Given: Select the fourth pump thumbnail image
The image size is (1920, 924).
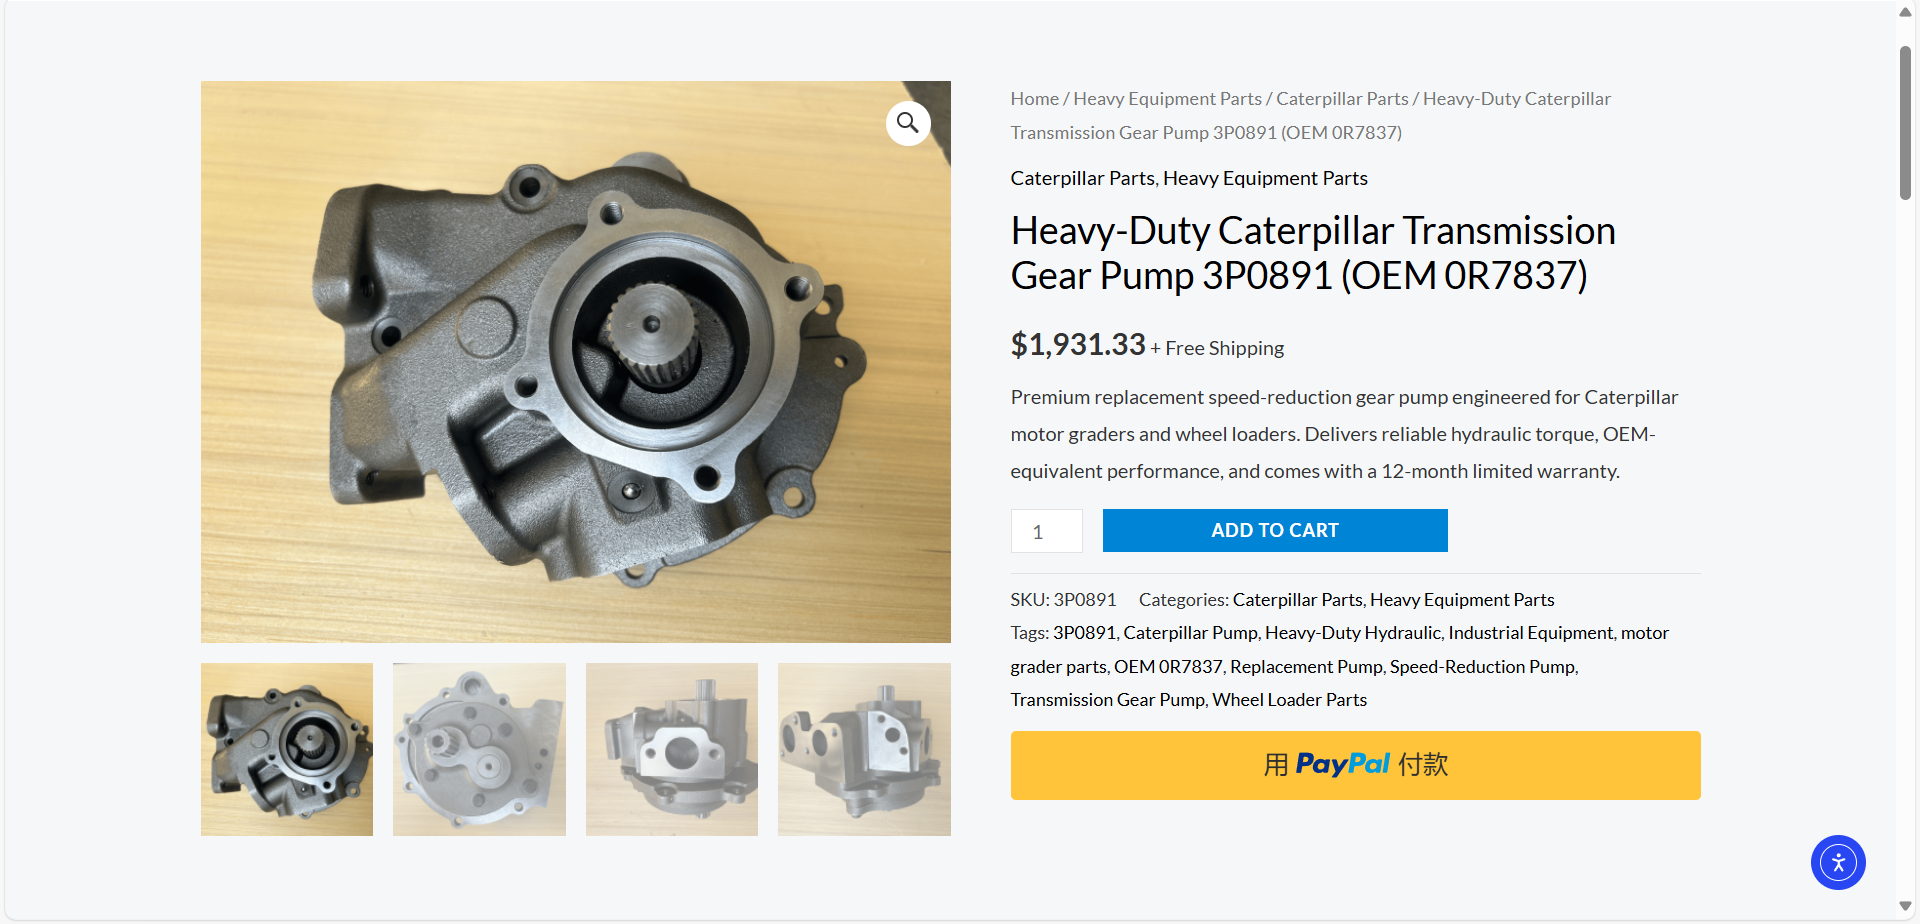Looking at the screenshot, I should point(864,749).
